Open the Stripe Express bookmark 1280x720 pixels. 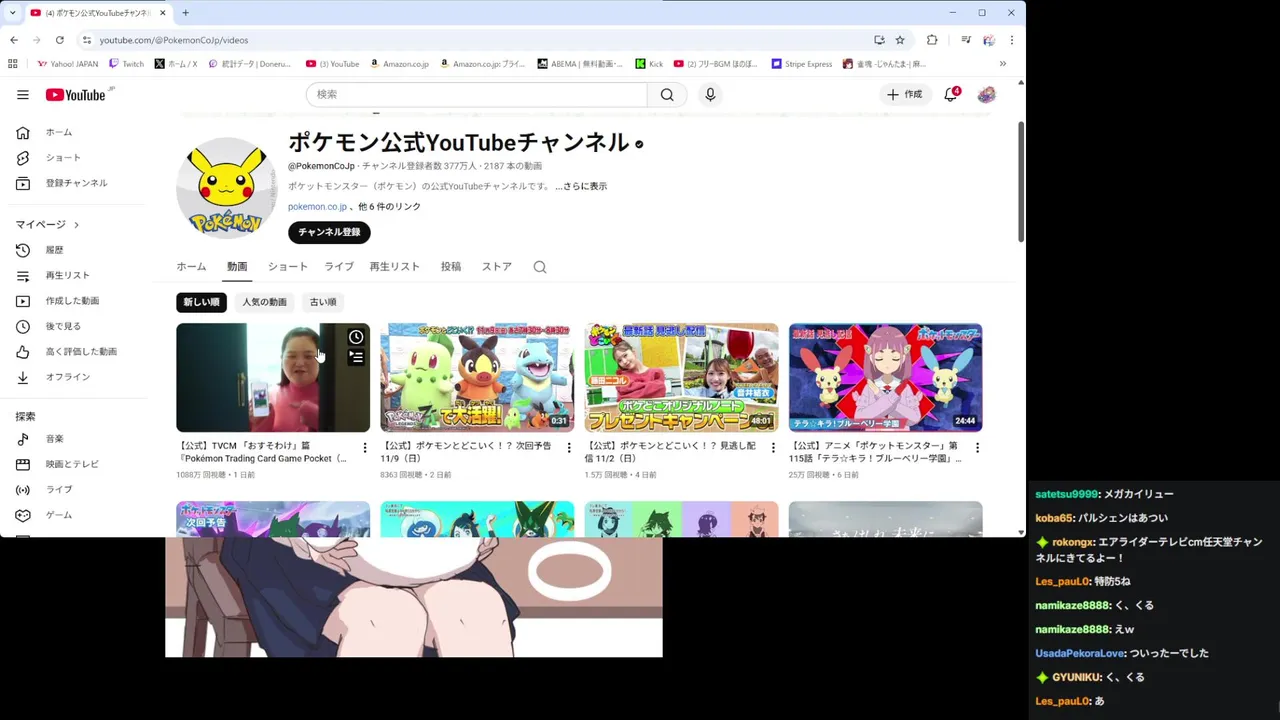coord(802,64)
